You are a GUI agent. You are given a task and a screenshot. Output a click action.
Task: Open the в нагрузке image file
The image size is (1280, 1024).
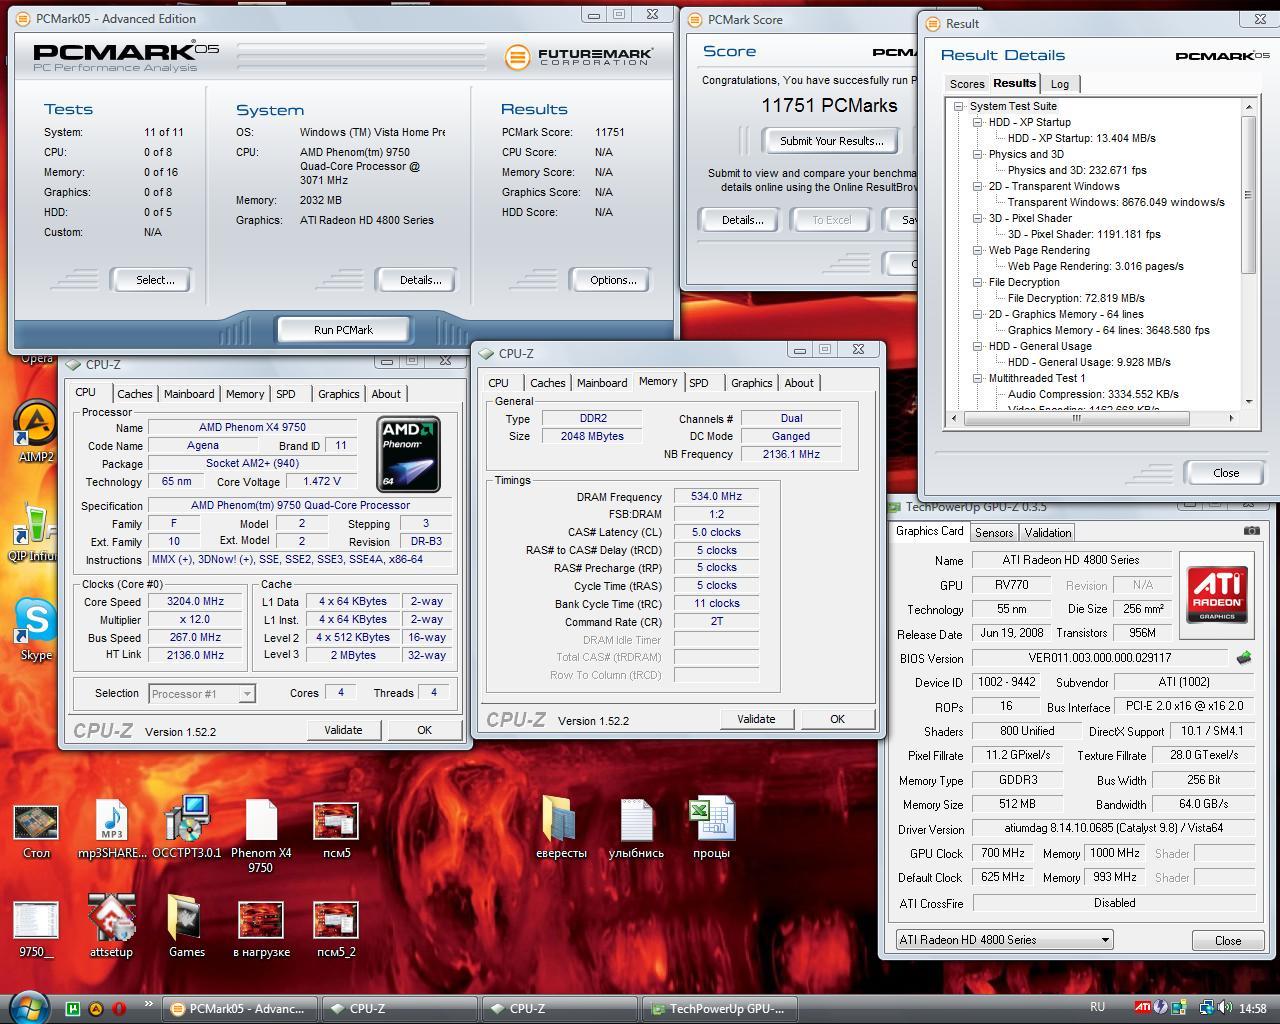pyautogui.click(x=261, y=929)
